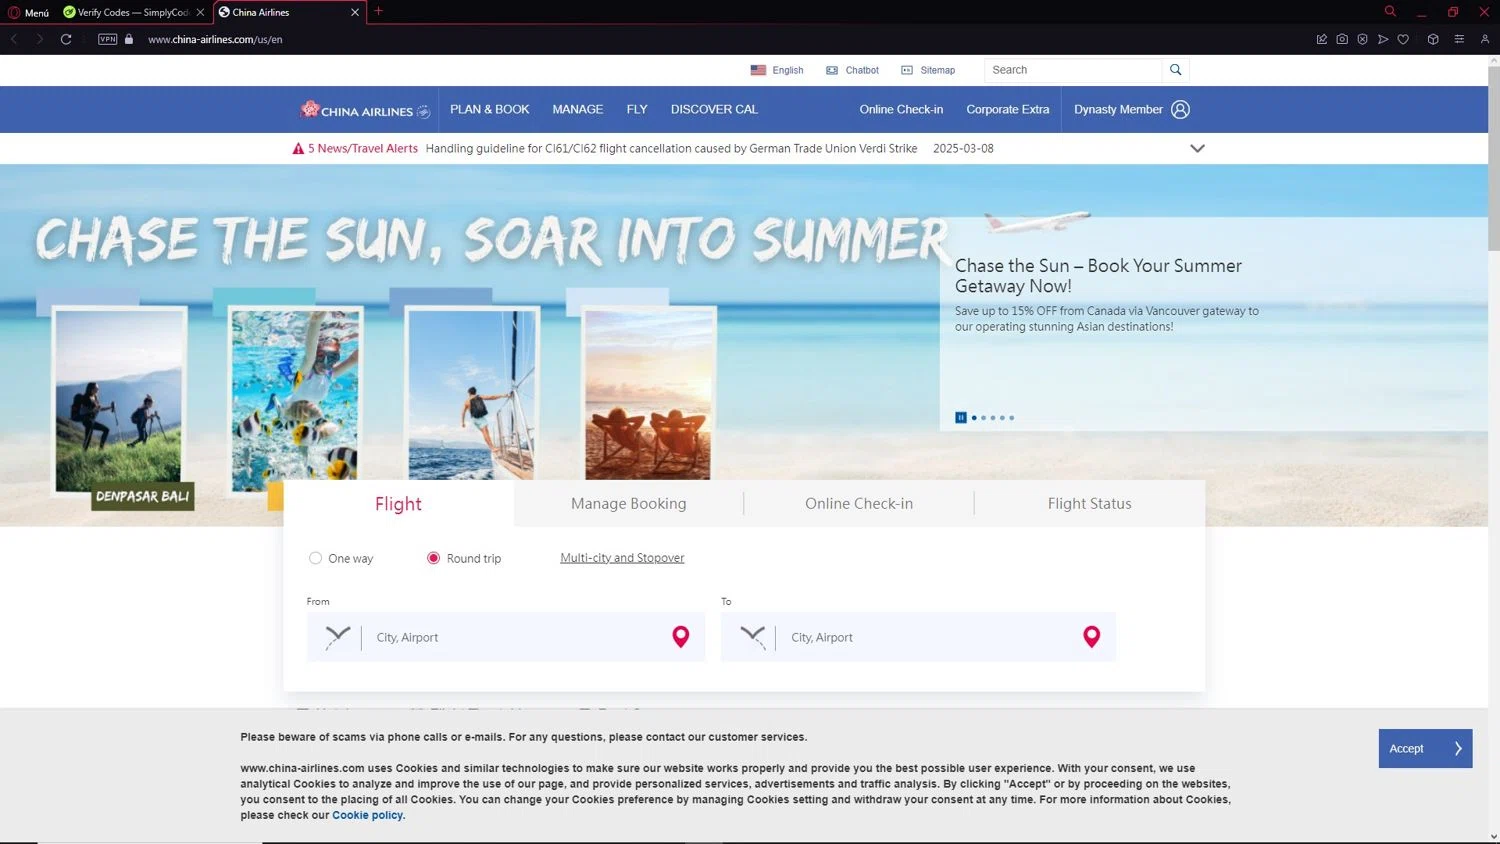The image size is (1500, 844).
Task: Open the DISCOVER CAL menu
Action: [714, 110]
